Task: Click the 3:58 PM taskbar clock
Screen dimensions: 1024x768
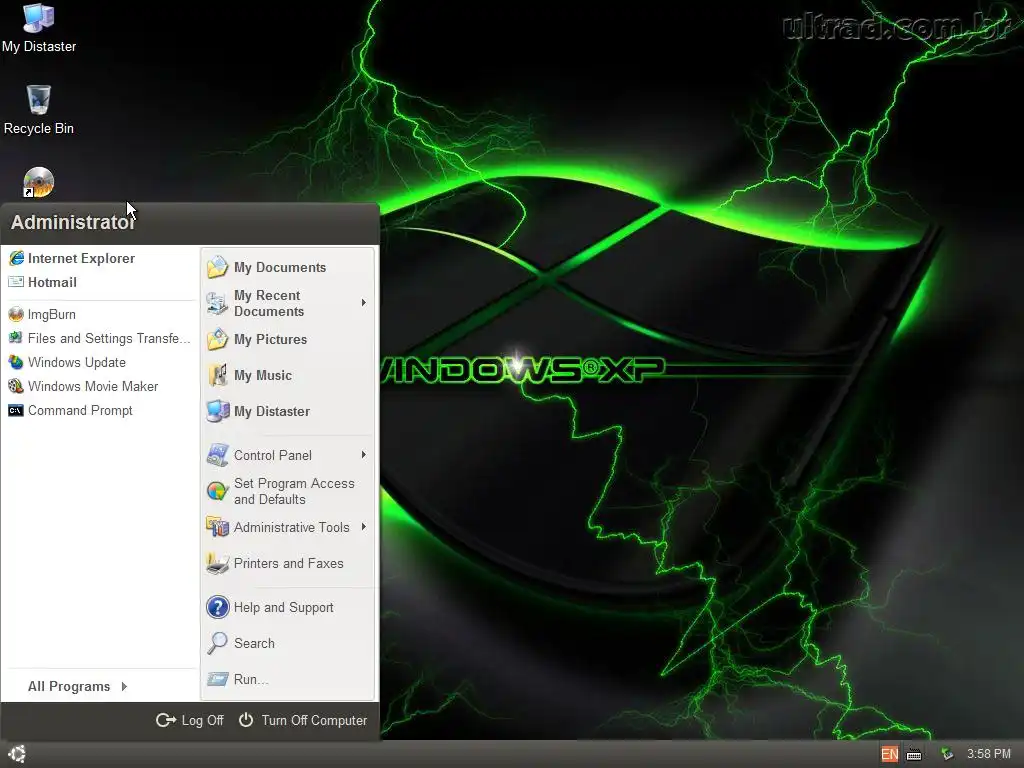Action: click(989, 754)
